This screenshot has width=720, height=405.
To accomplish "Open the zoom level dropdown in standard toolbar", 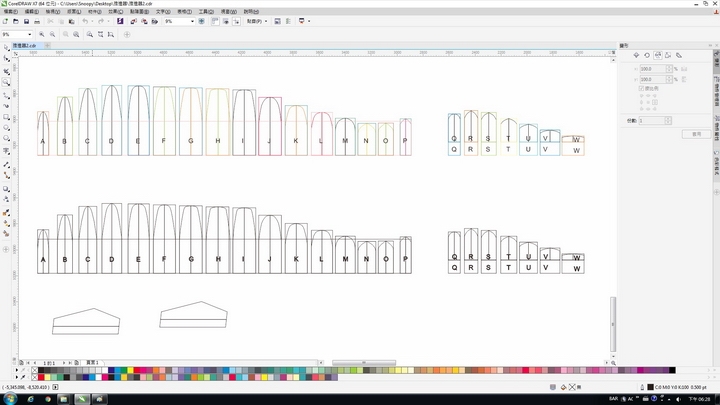I will coord(192,21).
